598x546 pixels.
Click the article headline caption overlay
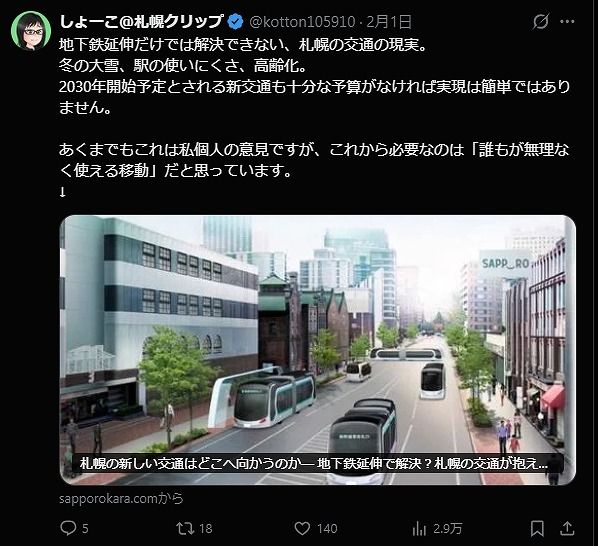tap(314, 463)
